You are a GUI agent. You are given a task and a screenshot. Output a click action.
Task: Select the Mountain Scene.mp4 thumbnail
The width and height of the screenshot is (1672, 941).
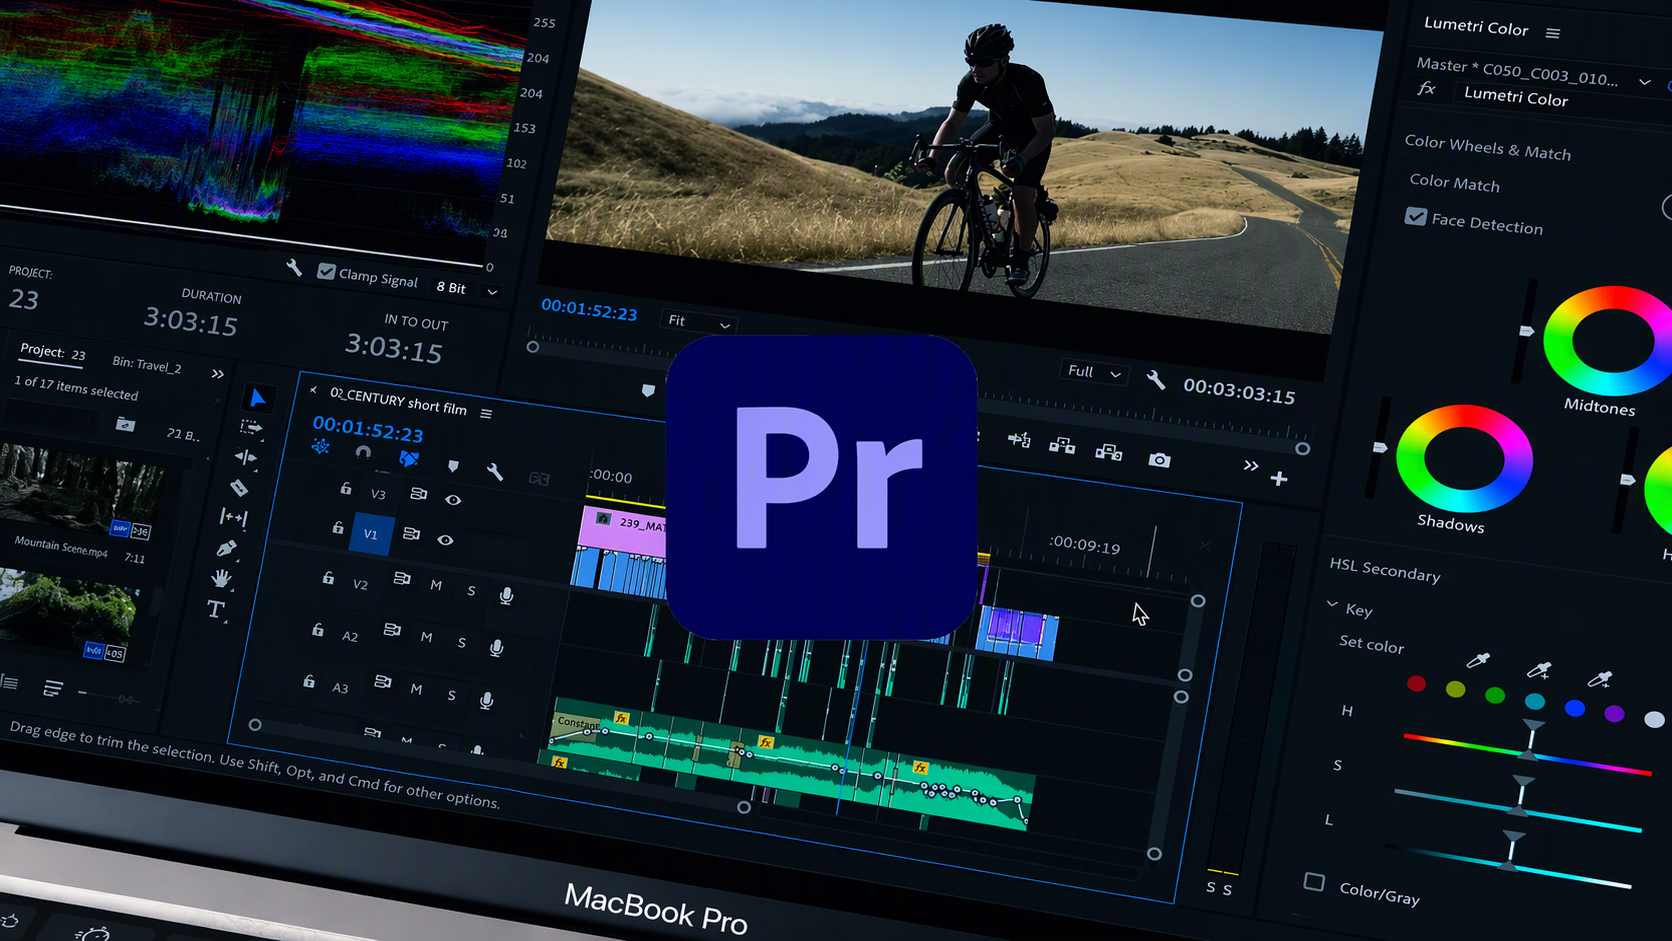80,493
